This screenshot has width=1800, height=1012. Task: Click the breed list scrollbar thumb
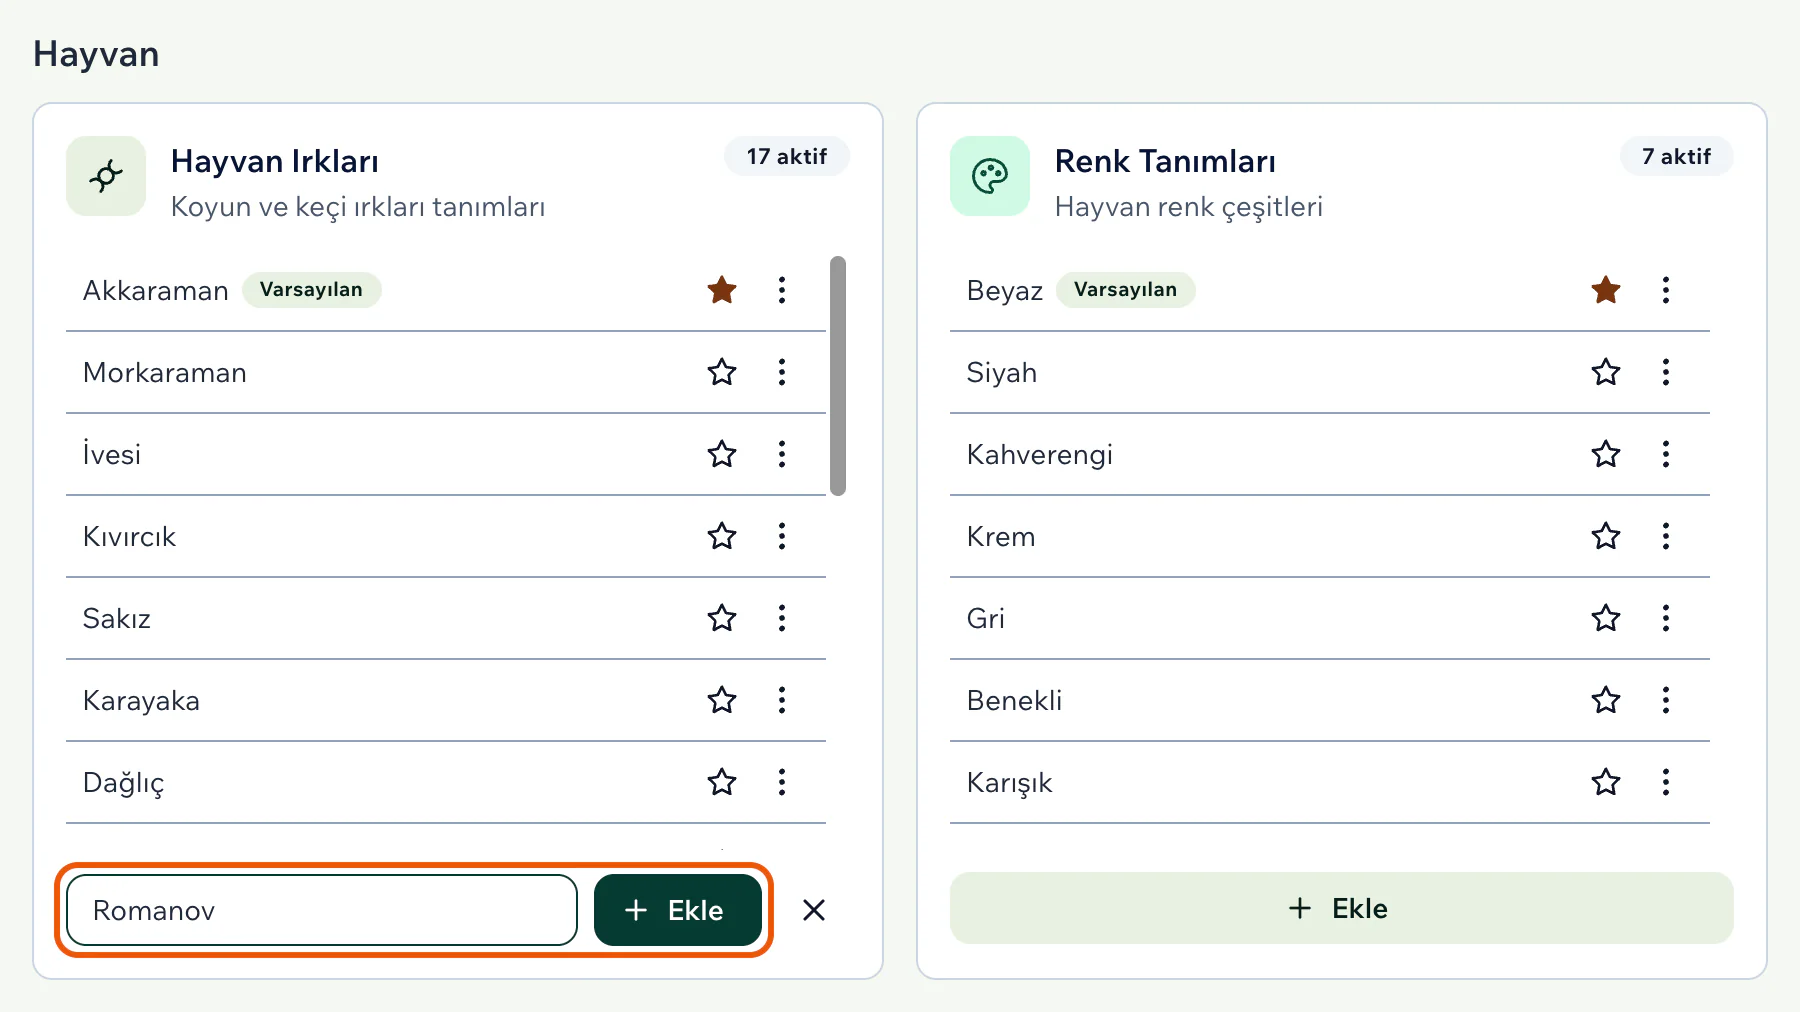pos(838,376)
